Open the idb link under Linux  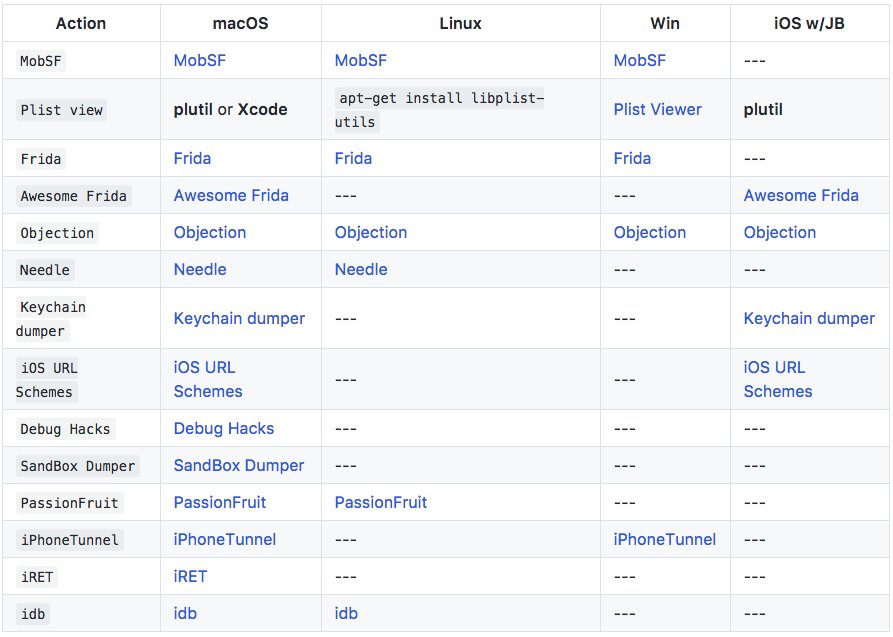[346, 614]
